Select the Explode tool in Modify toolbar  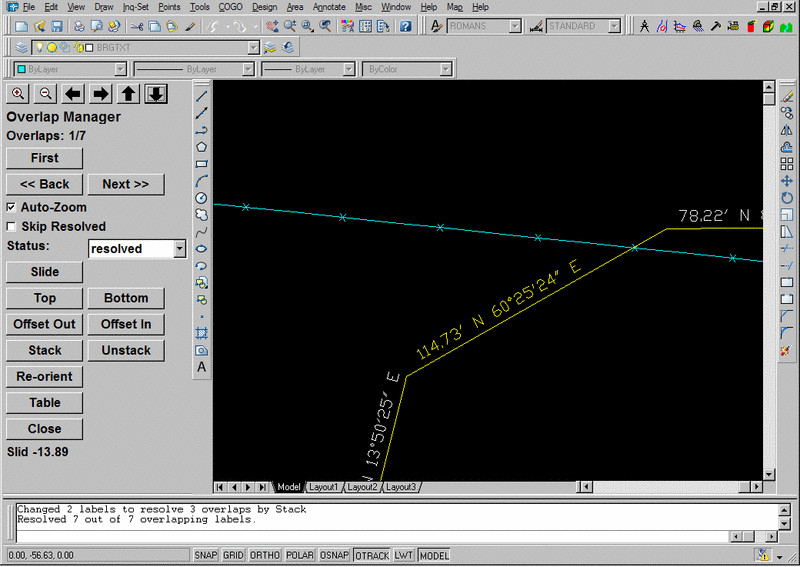click(786, 351)
